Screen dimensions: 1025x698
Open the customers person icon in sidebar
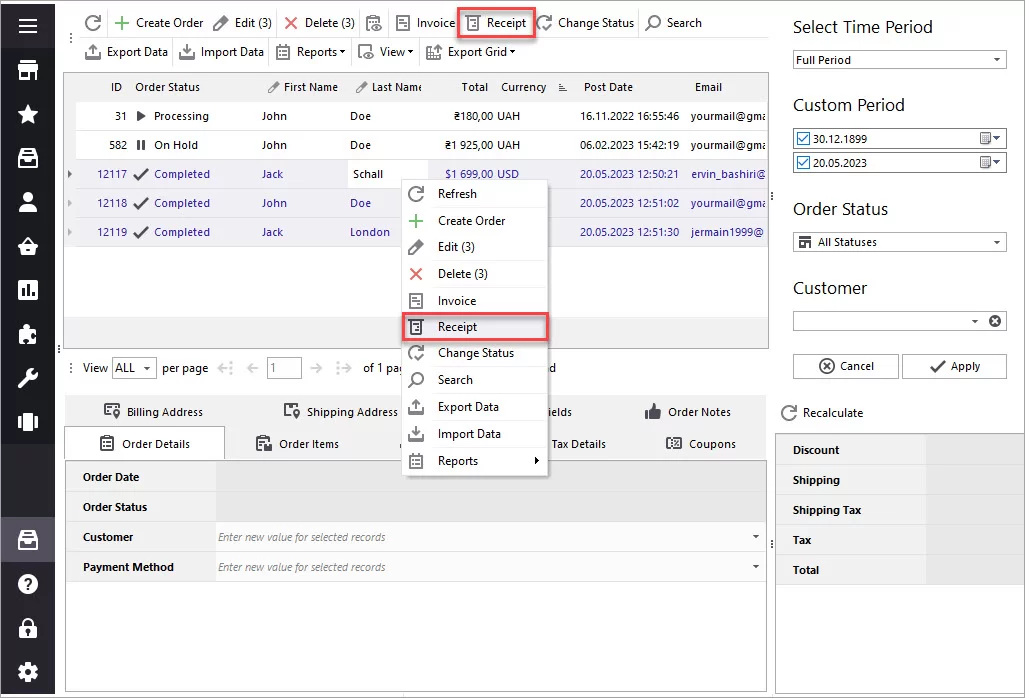click(x=28, y=202)
